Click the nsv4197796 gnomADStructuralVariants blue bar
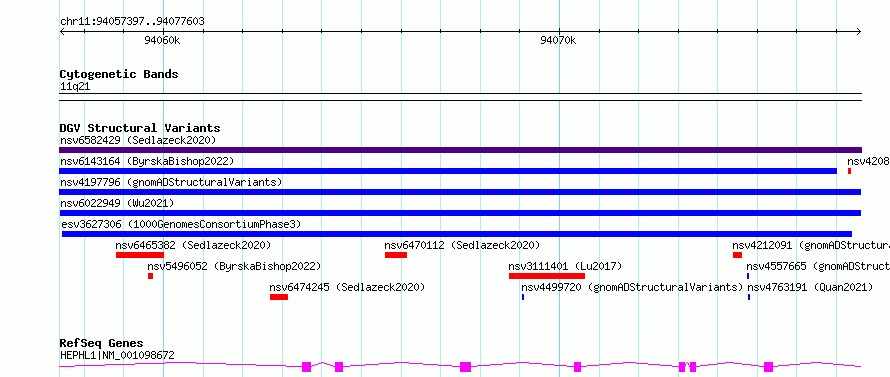 click(x=460, y=192)
